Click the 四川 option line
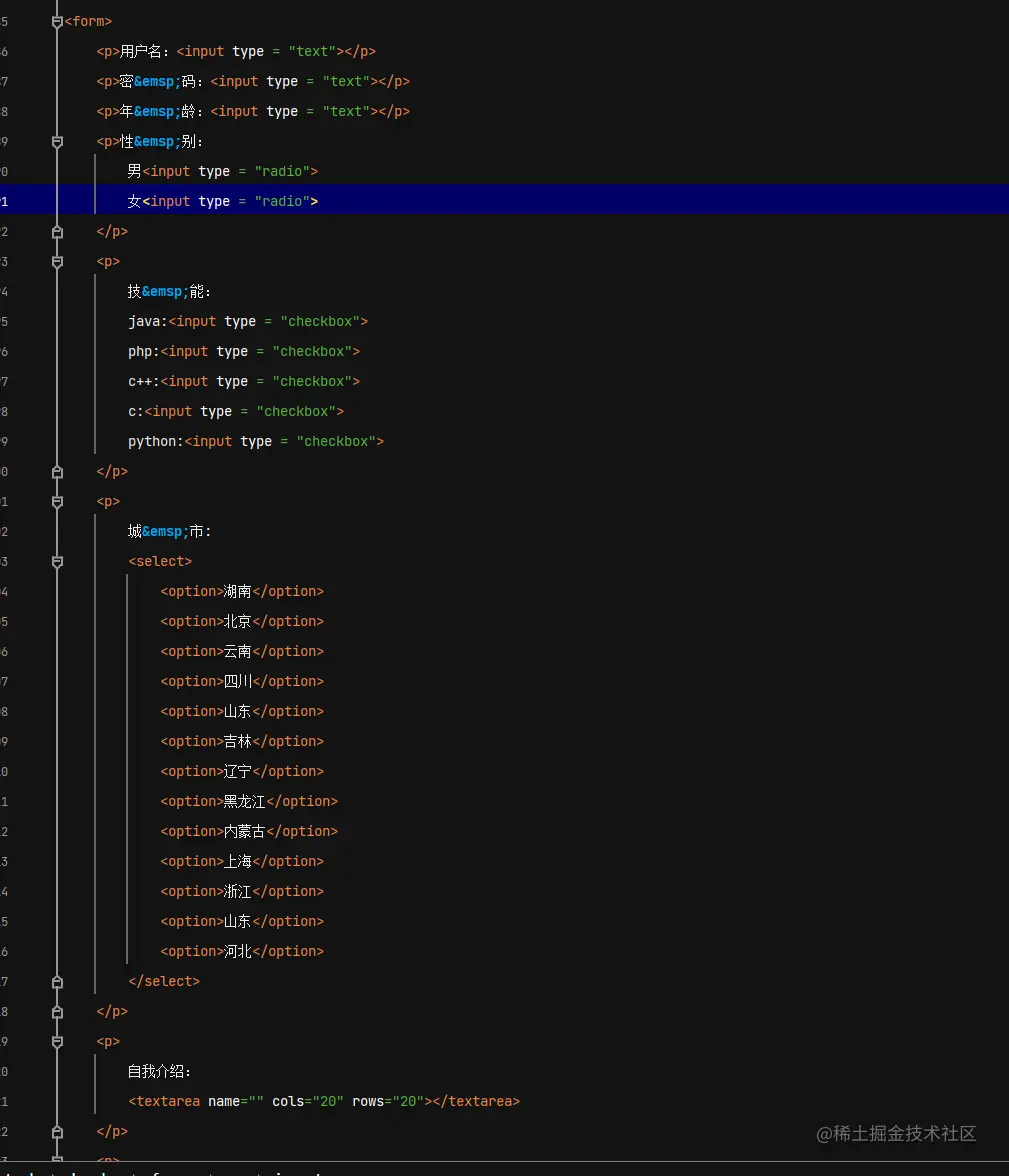1009x1176 pixels. pyautogui.click(x=242, y=682)
